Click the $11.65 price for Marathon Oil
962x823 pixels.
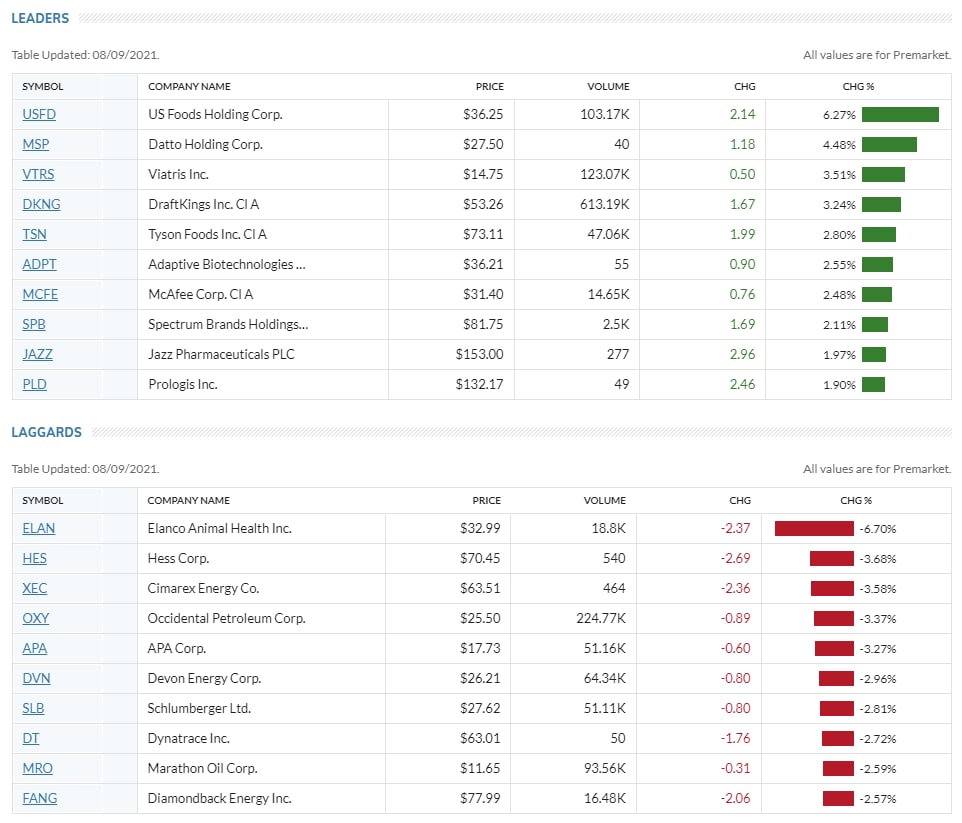pyautogui.click(x=480, y=769)
